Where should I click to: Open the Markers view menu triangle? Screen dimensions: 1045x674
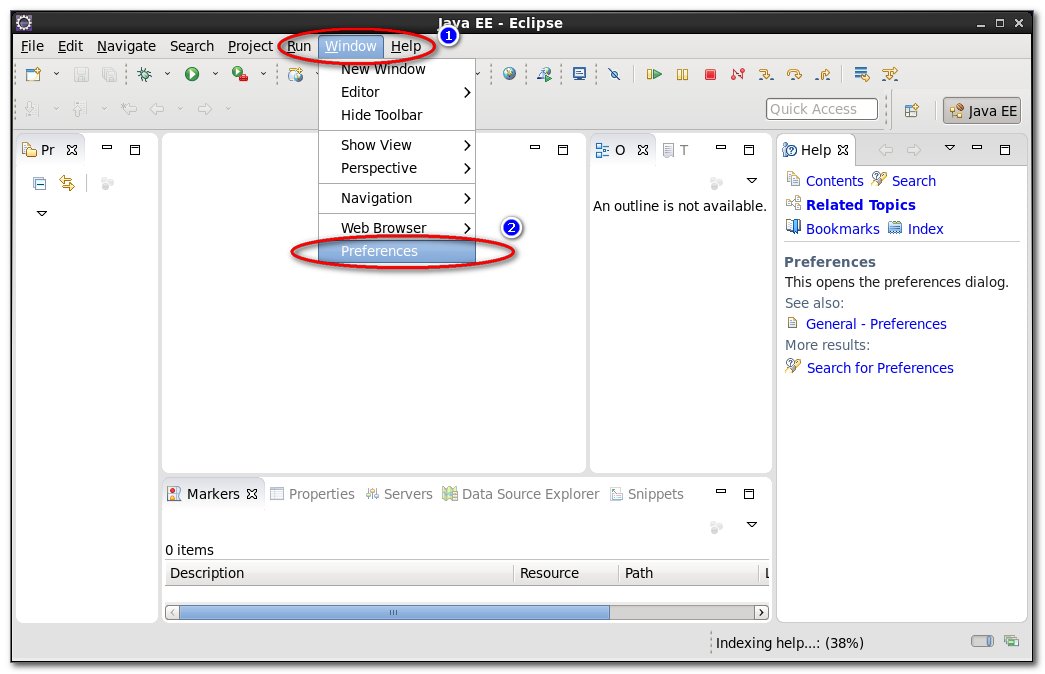coord(752,525)
